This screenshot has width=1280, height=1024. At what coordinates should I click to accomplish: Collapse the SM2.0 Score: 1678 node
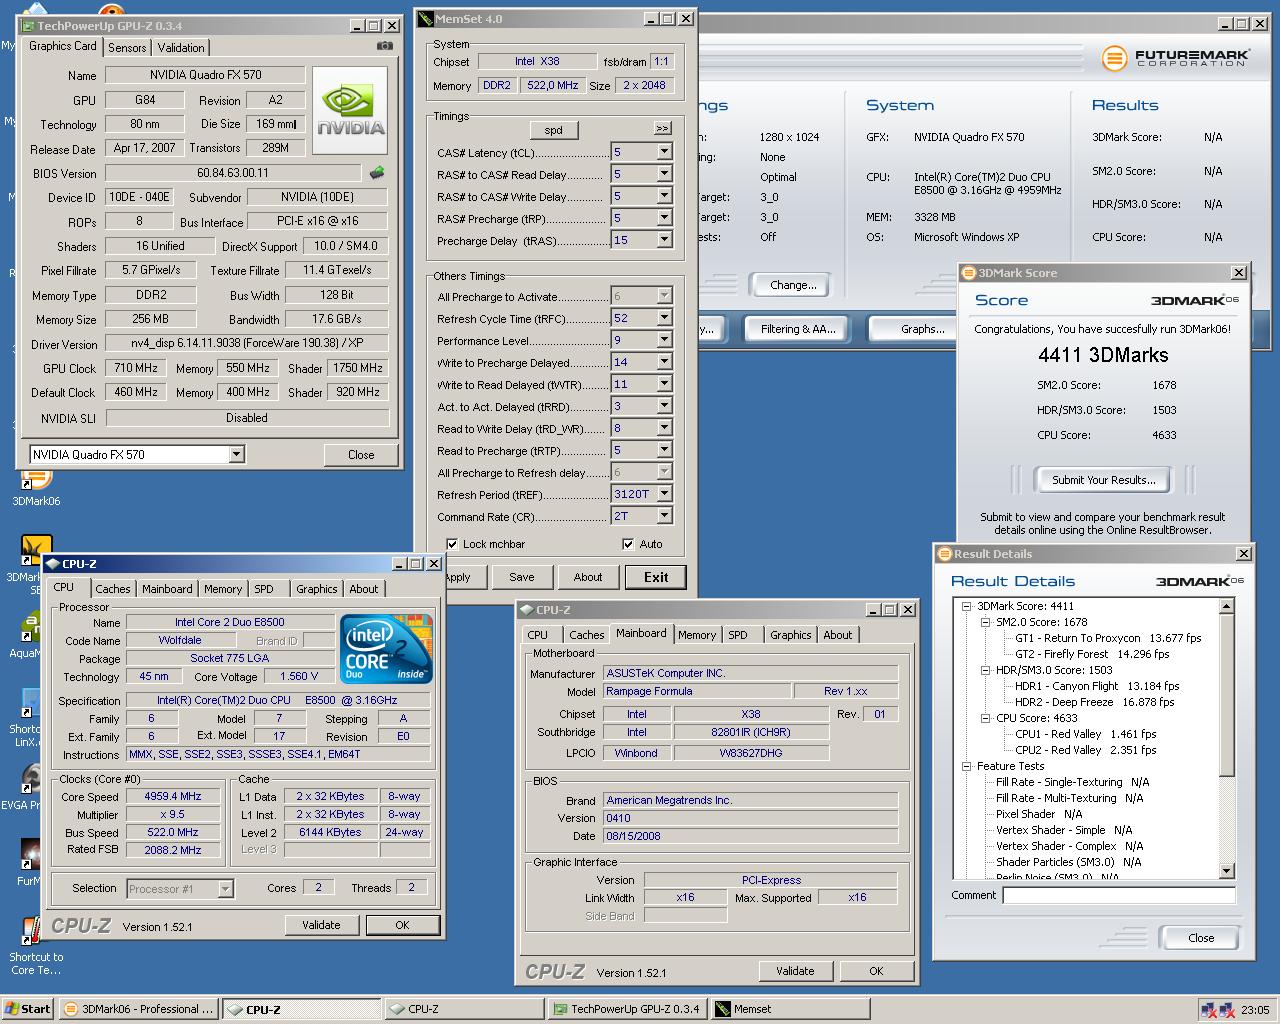[x=986, y=622]
